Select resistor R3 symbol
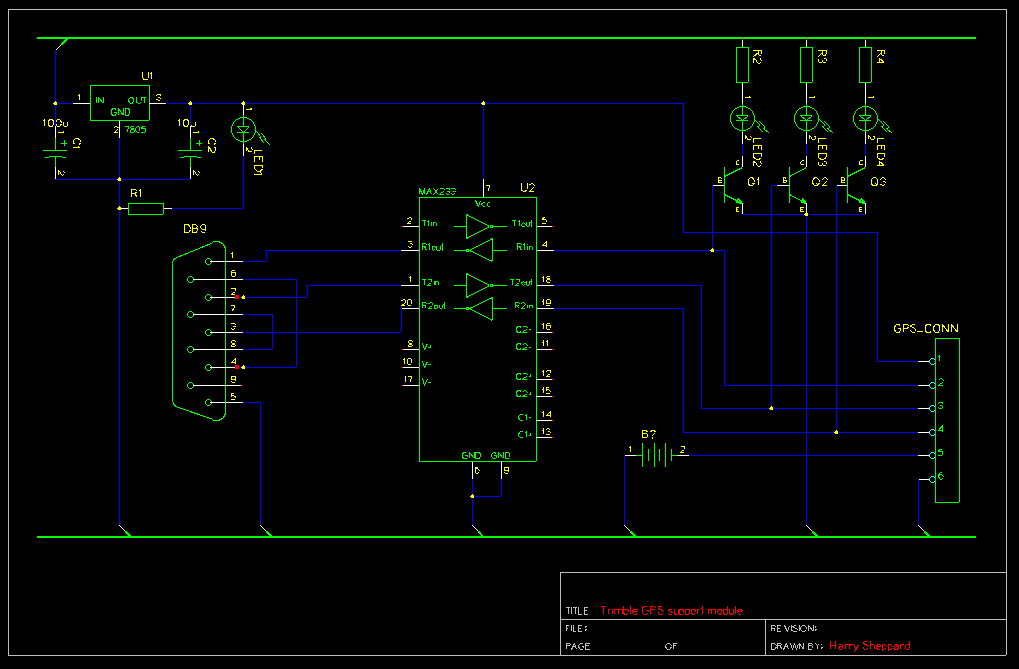Screen dimensions: 1019x669 pyautogui.click(x=806, y=65)
